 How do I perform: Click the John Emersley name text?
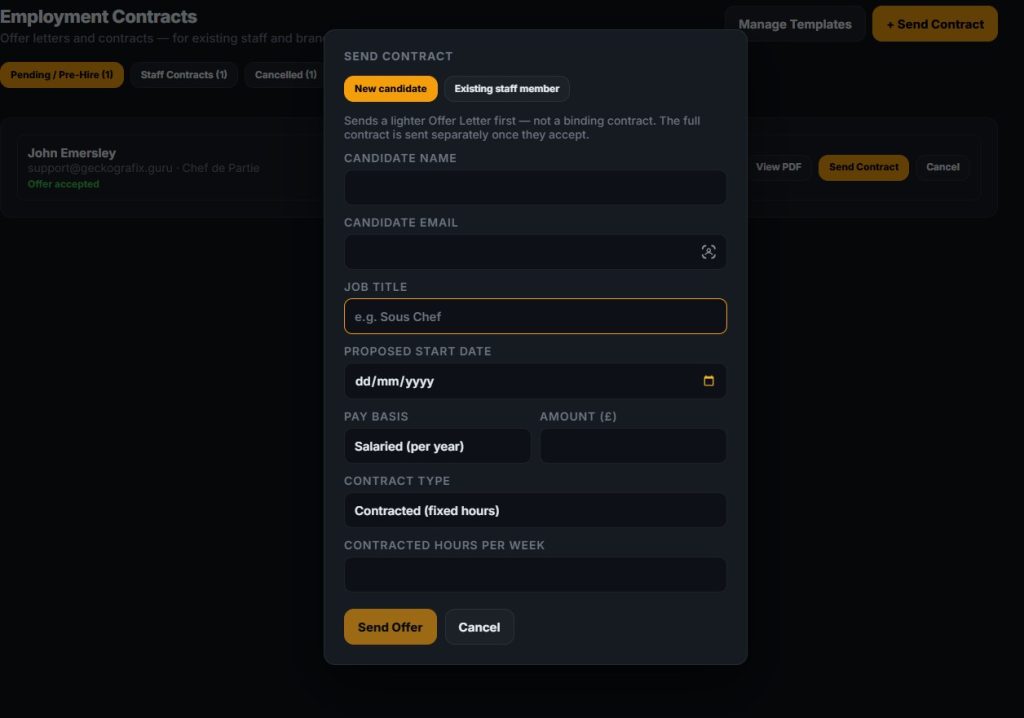72,153
